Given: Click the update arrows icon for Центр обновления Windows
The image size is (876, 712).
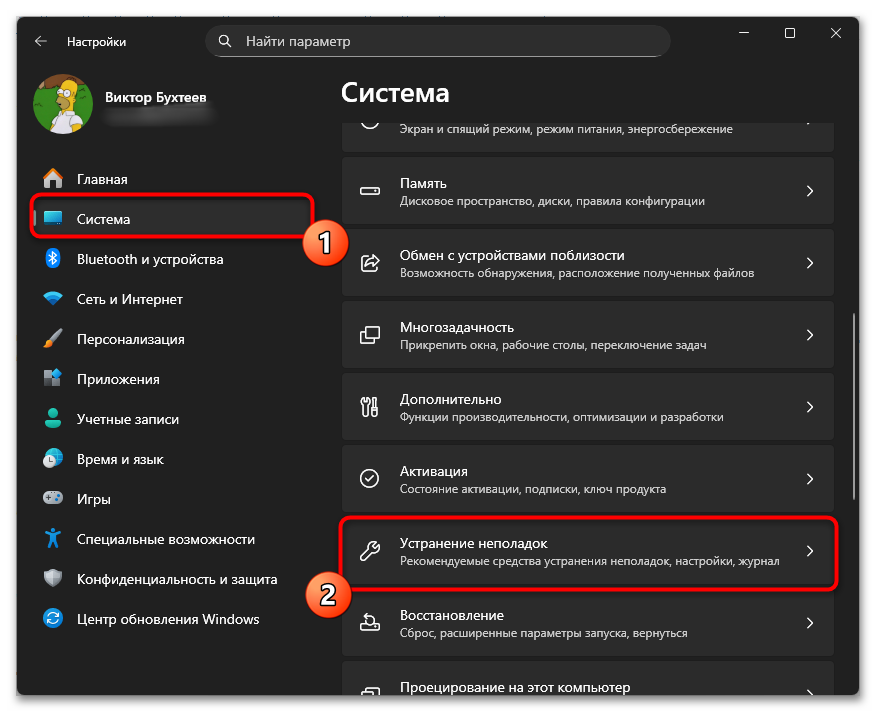Looking at the screenshot, I should (x=53, y=618).
